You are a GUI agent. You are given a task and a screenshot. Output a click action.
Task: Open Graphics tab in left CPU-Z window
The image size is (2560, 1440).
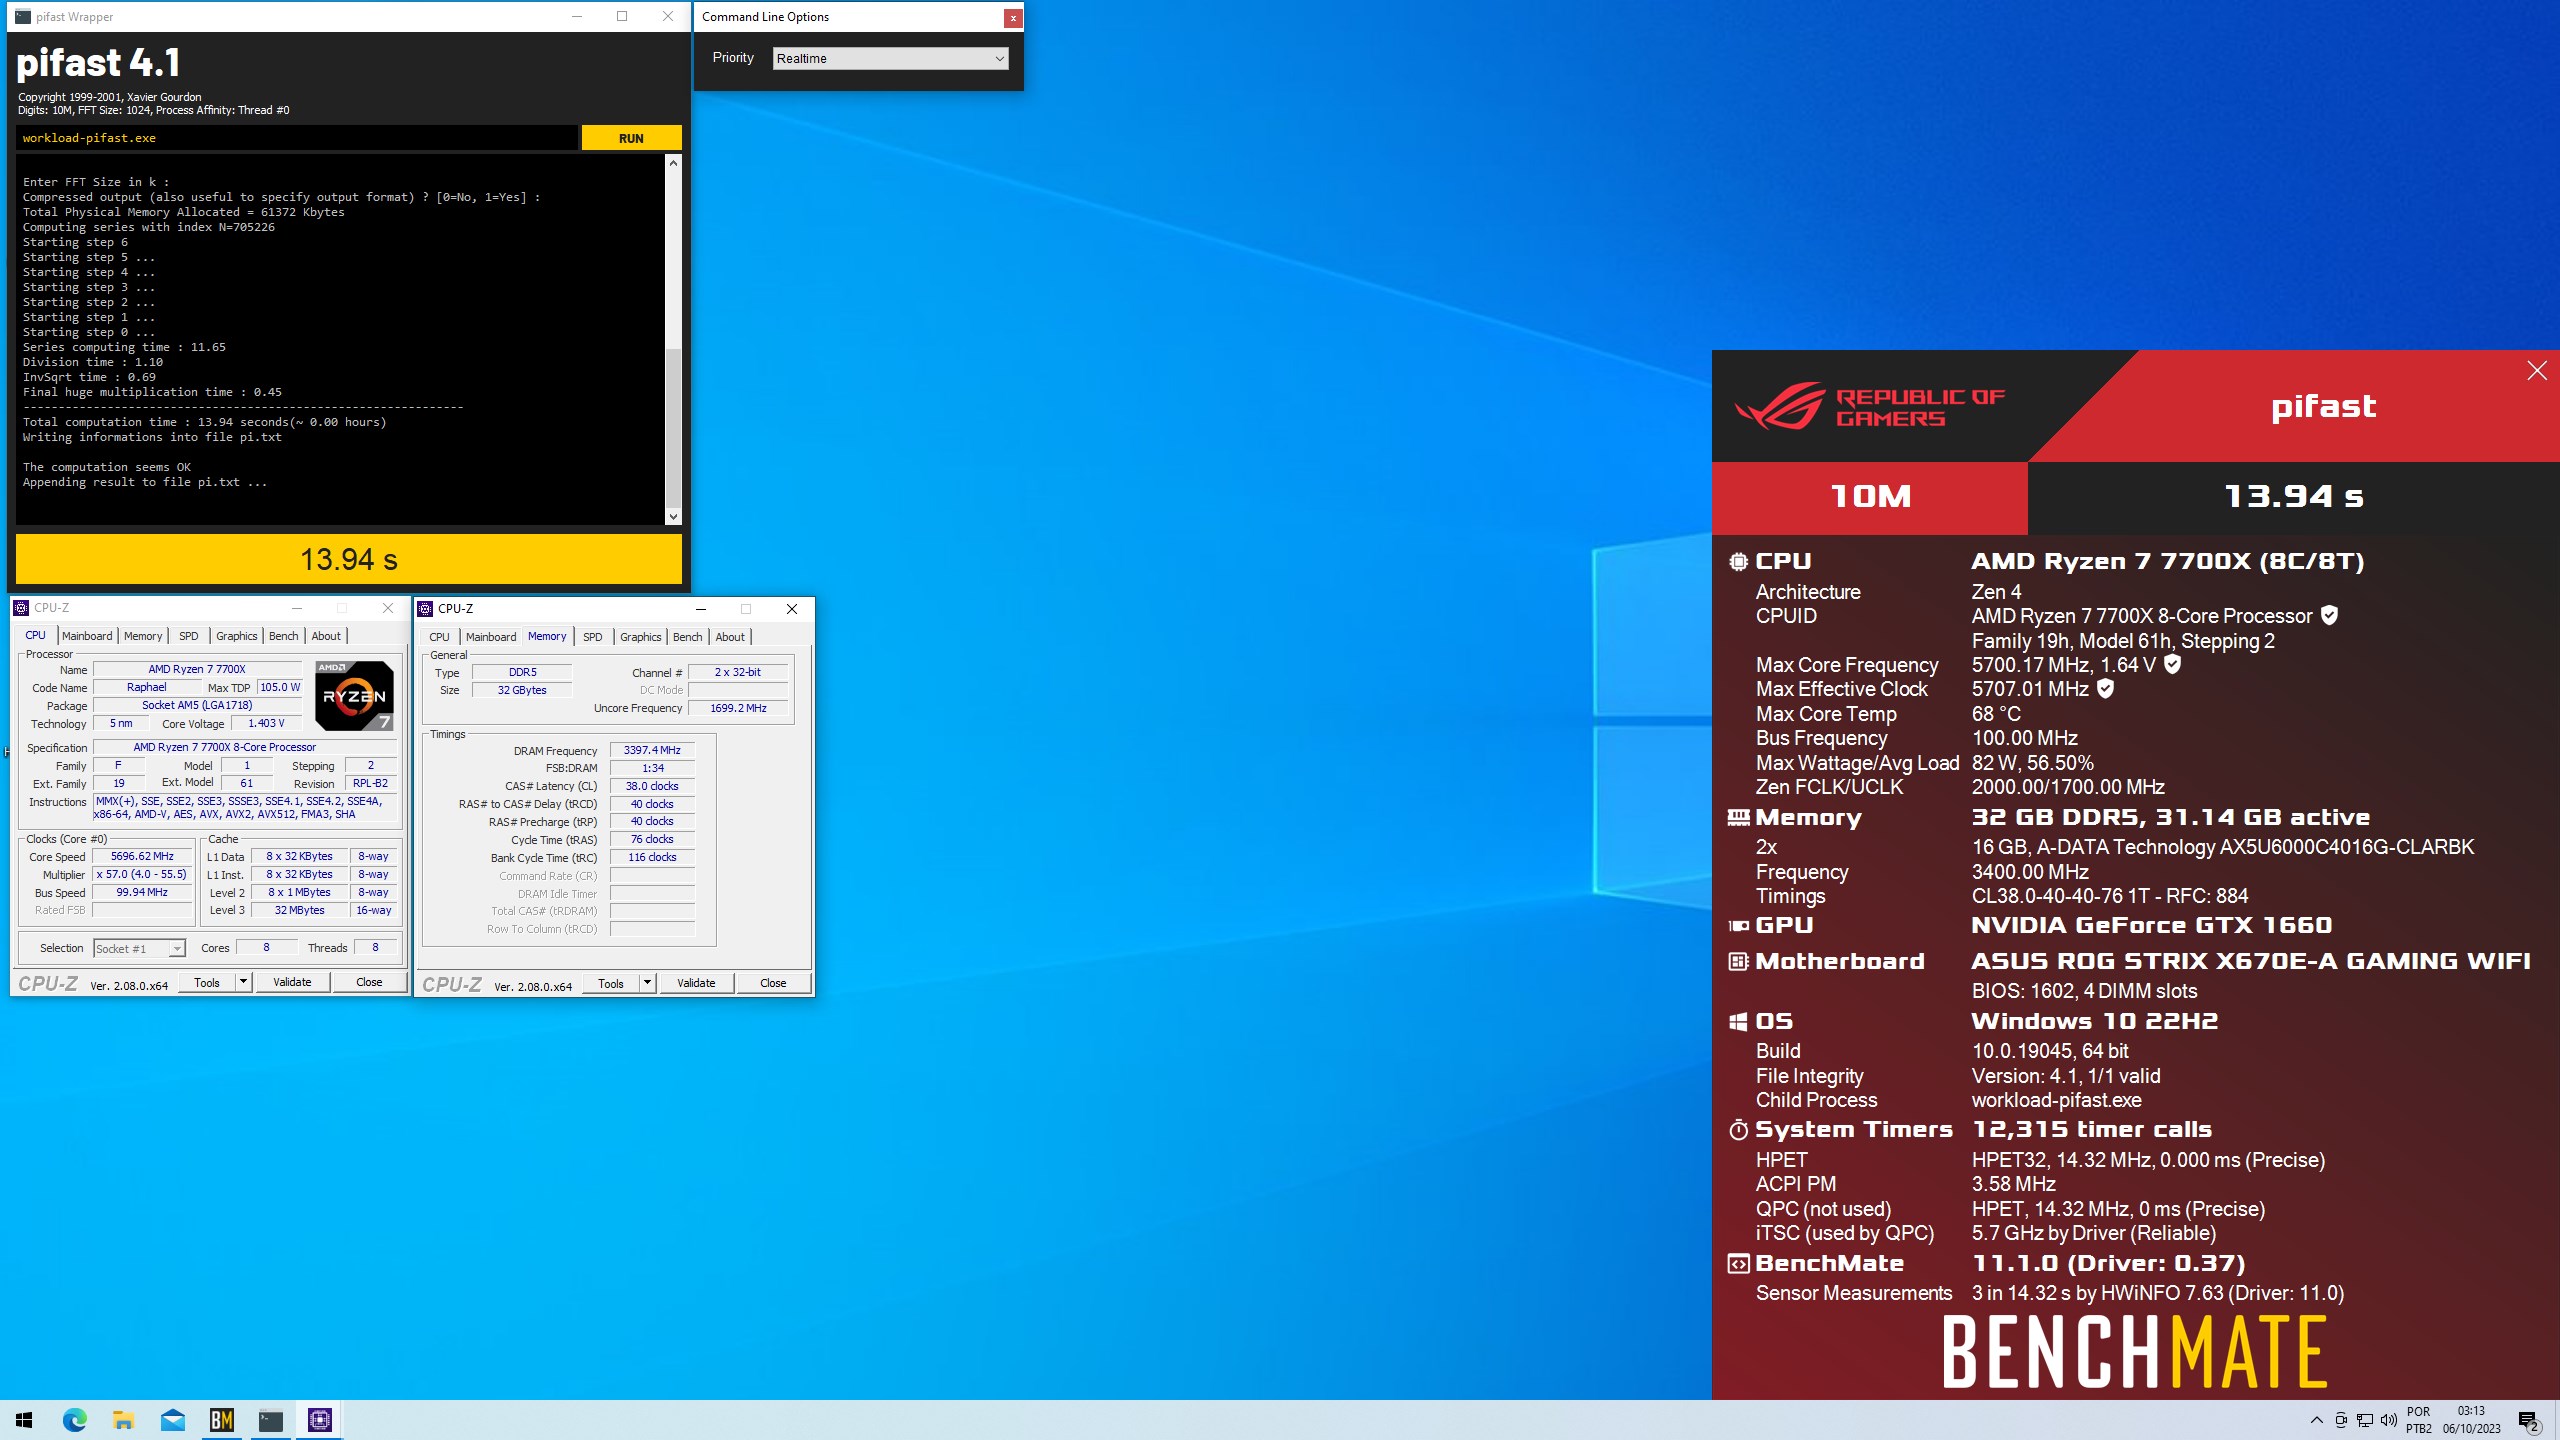(237, 636)
